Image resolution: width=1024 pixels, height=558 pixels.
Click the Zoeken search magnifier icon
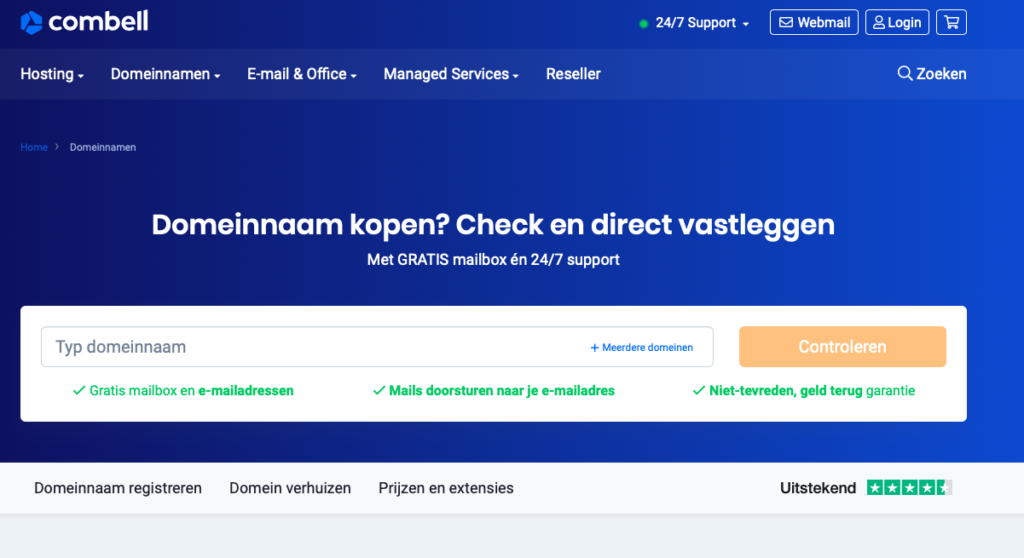coord(904,73)
